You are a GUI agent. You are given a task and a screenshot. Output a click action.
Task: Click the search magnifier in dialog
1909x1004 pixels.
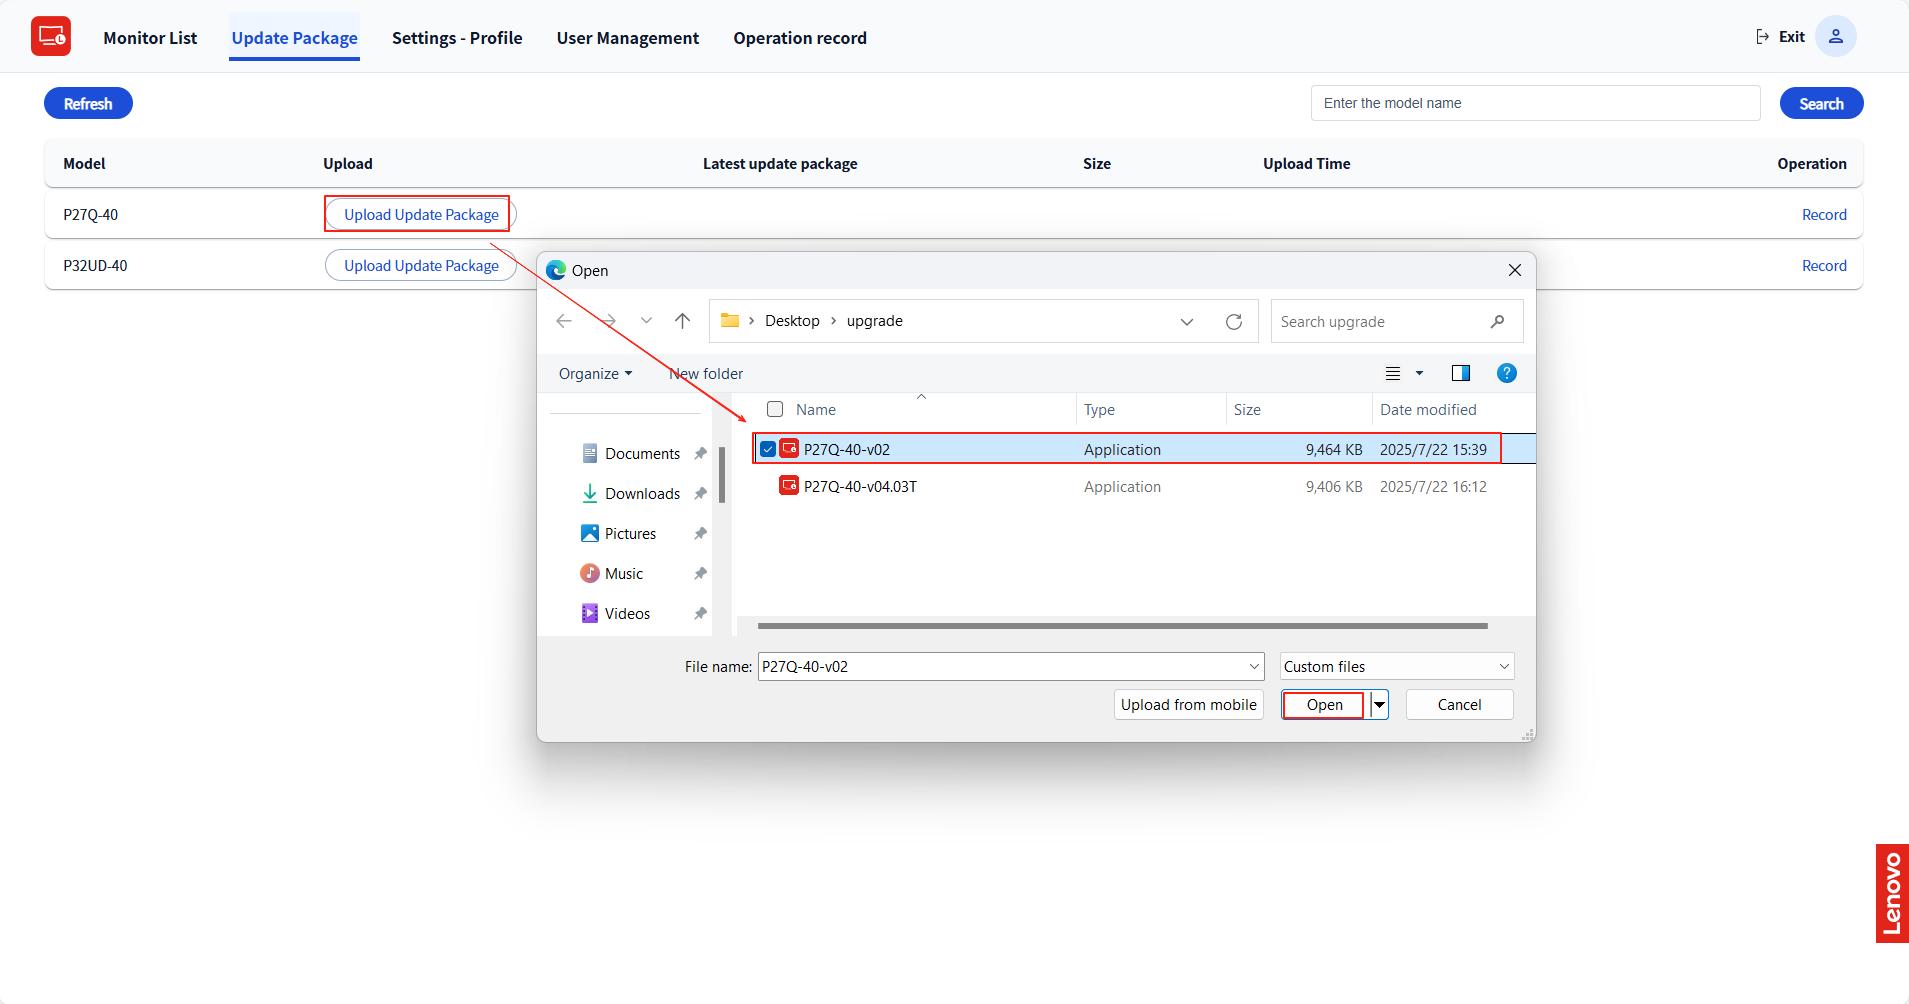(x=1497, y=321)
